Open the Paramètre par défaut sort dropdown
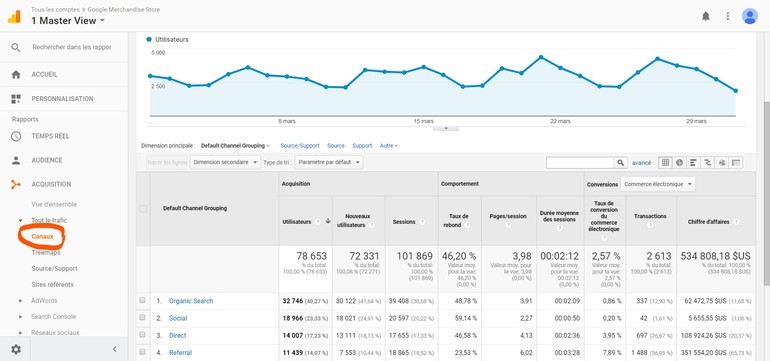Image resolution: width=770 pixels, height=361 pixels. click(329, 163)
